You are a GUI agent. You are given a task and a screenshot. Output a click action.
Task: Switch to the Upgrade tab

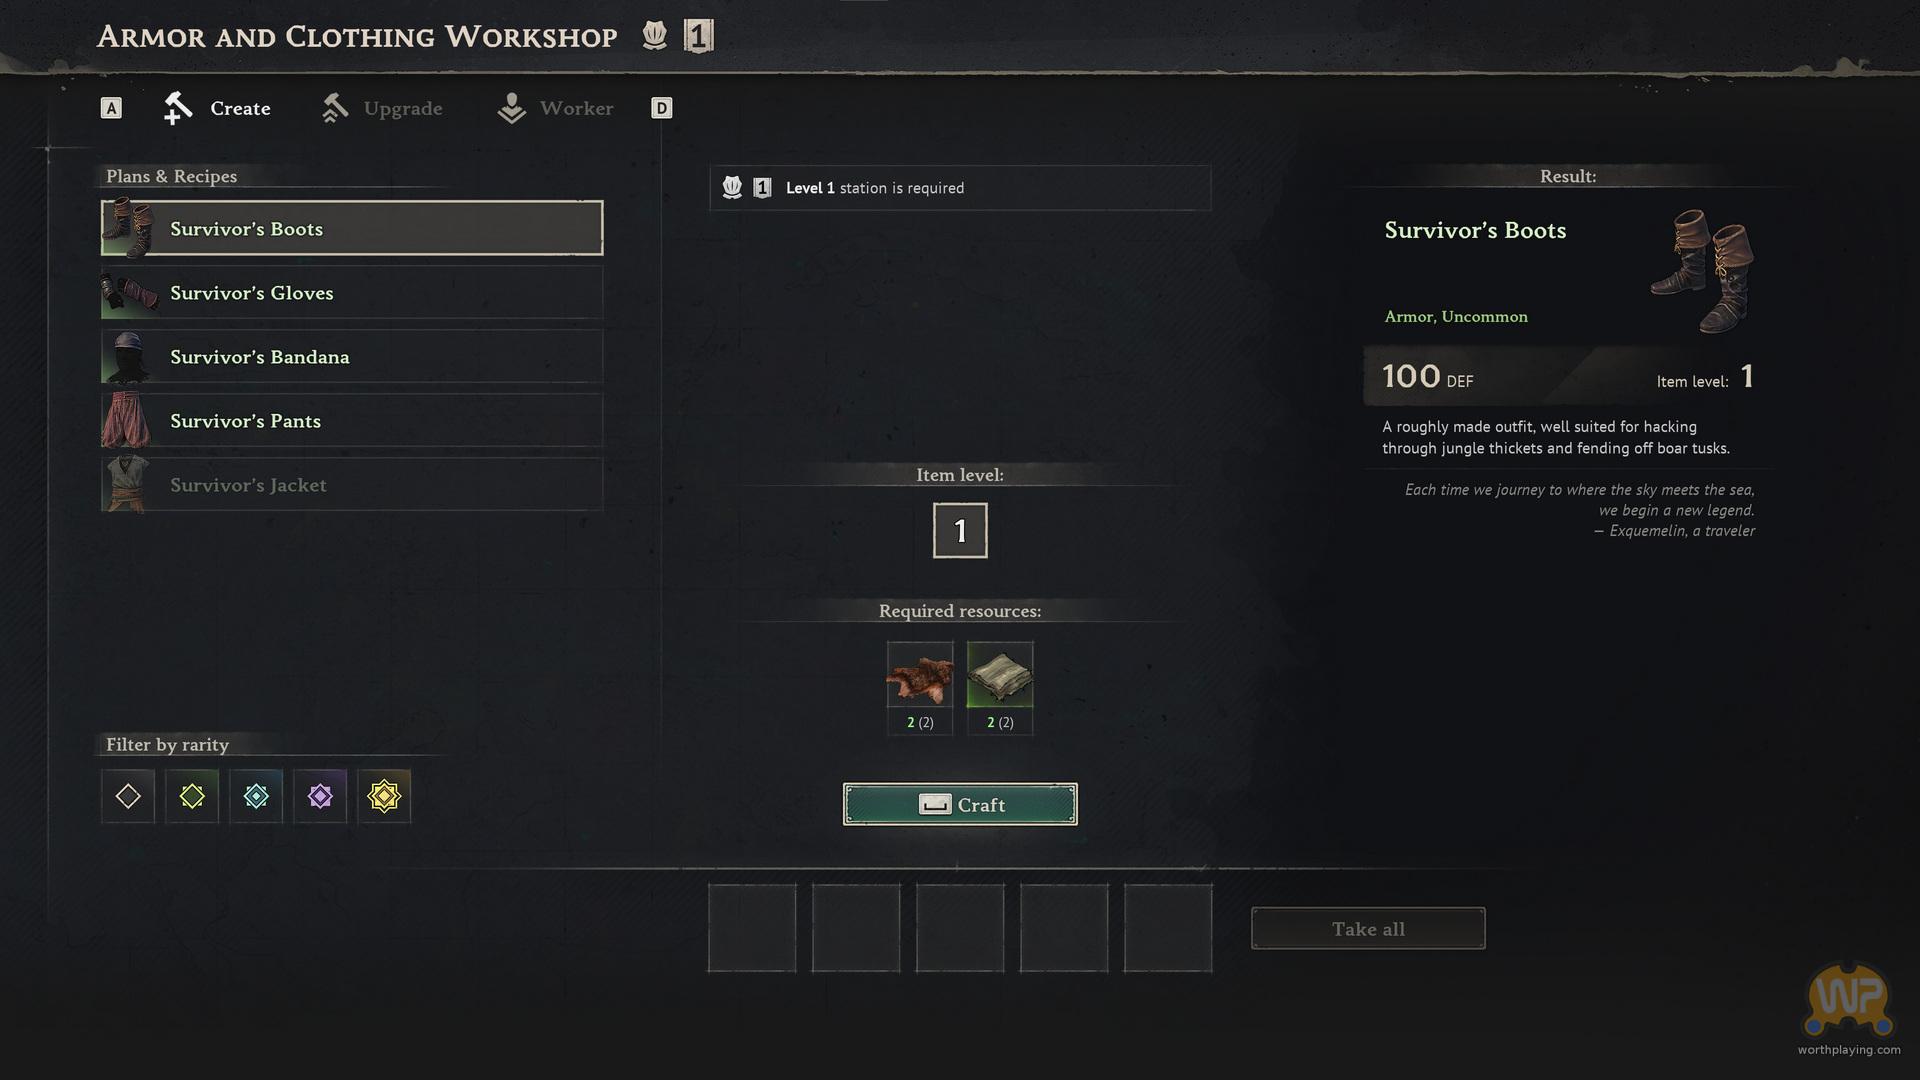pyautogui.click(x=382, y=108)
